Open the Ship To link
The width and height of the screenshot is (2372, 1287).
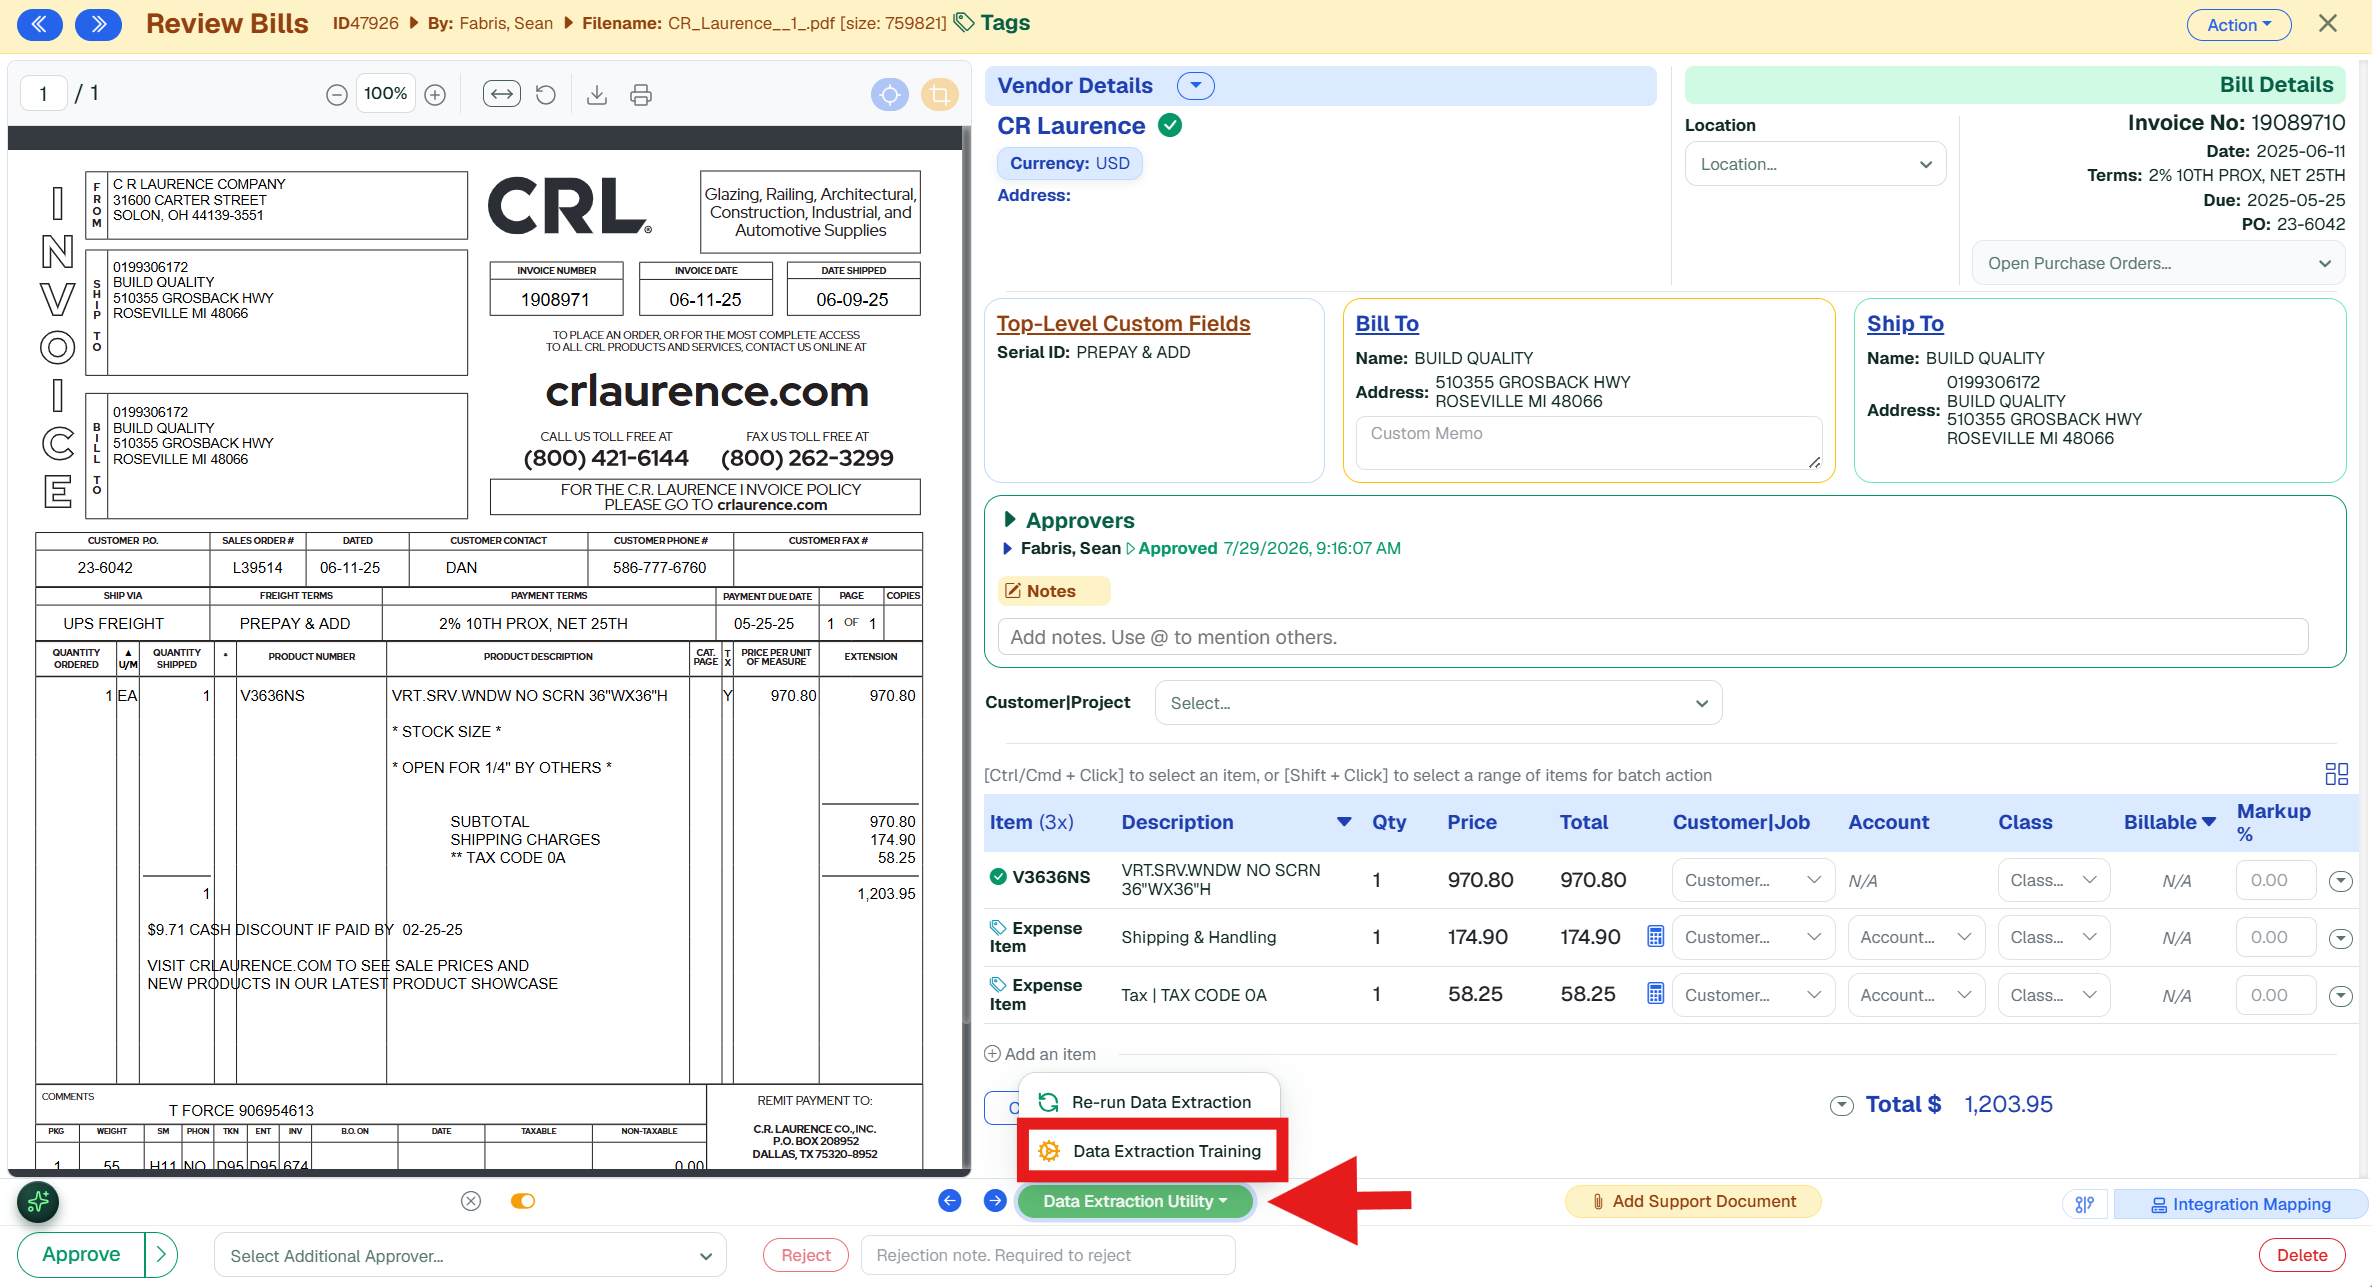(x=1905, y=324)
